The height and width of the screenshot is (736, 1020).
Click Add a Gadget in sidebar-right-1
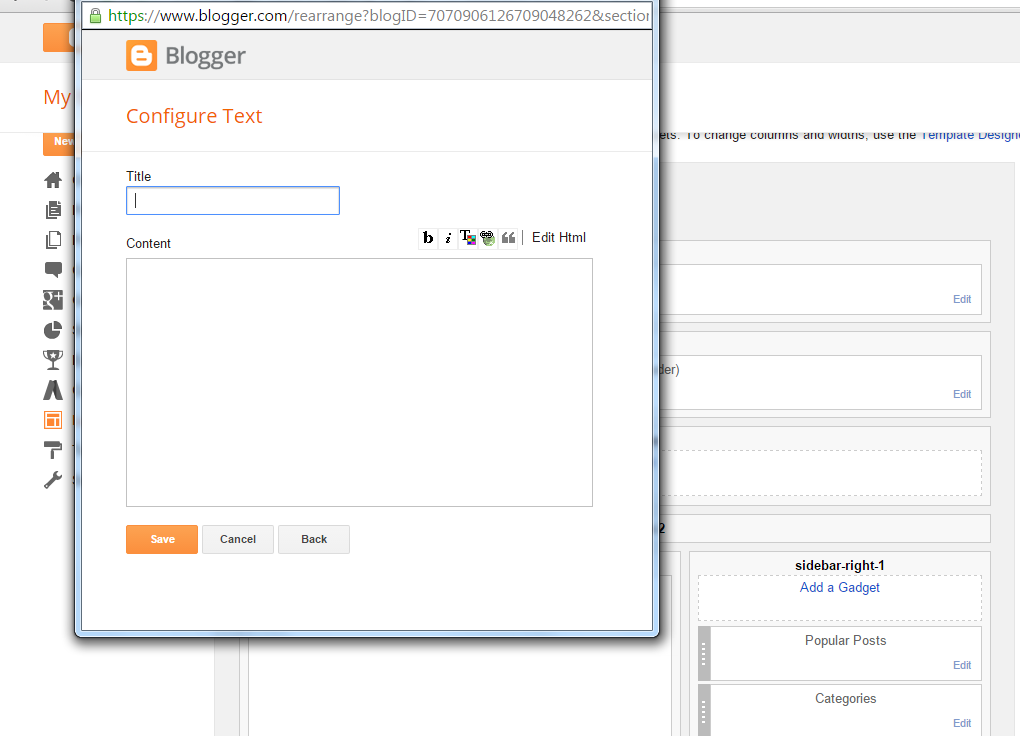(x=839, y=588)
